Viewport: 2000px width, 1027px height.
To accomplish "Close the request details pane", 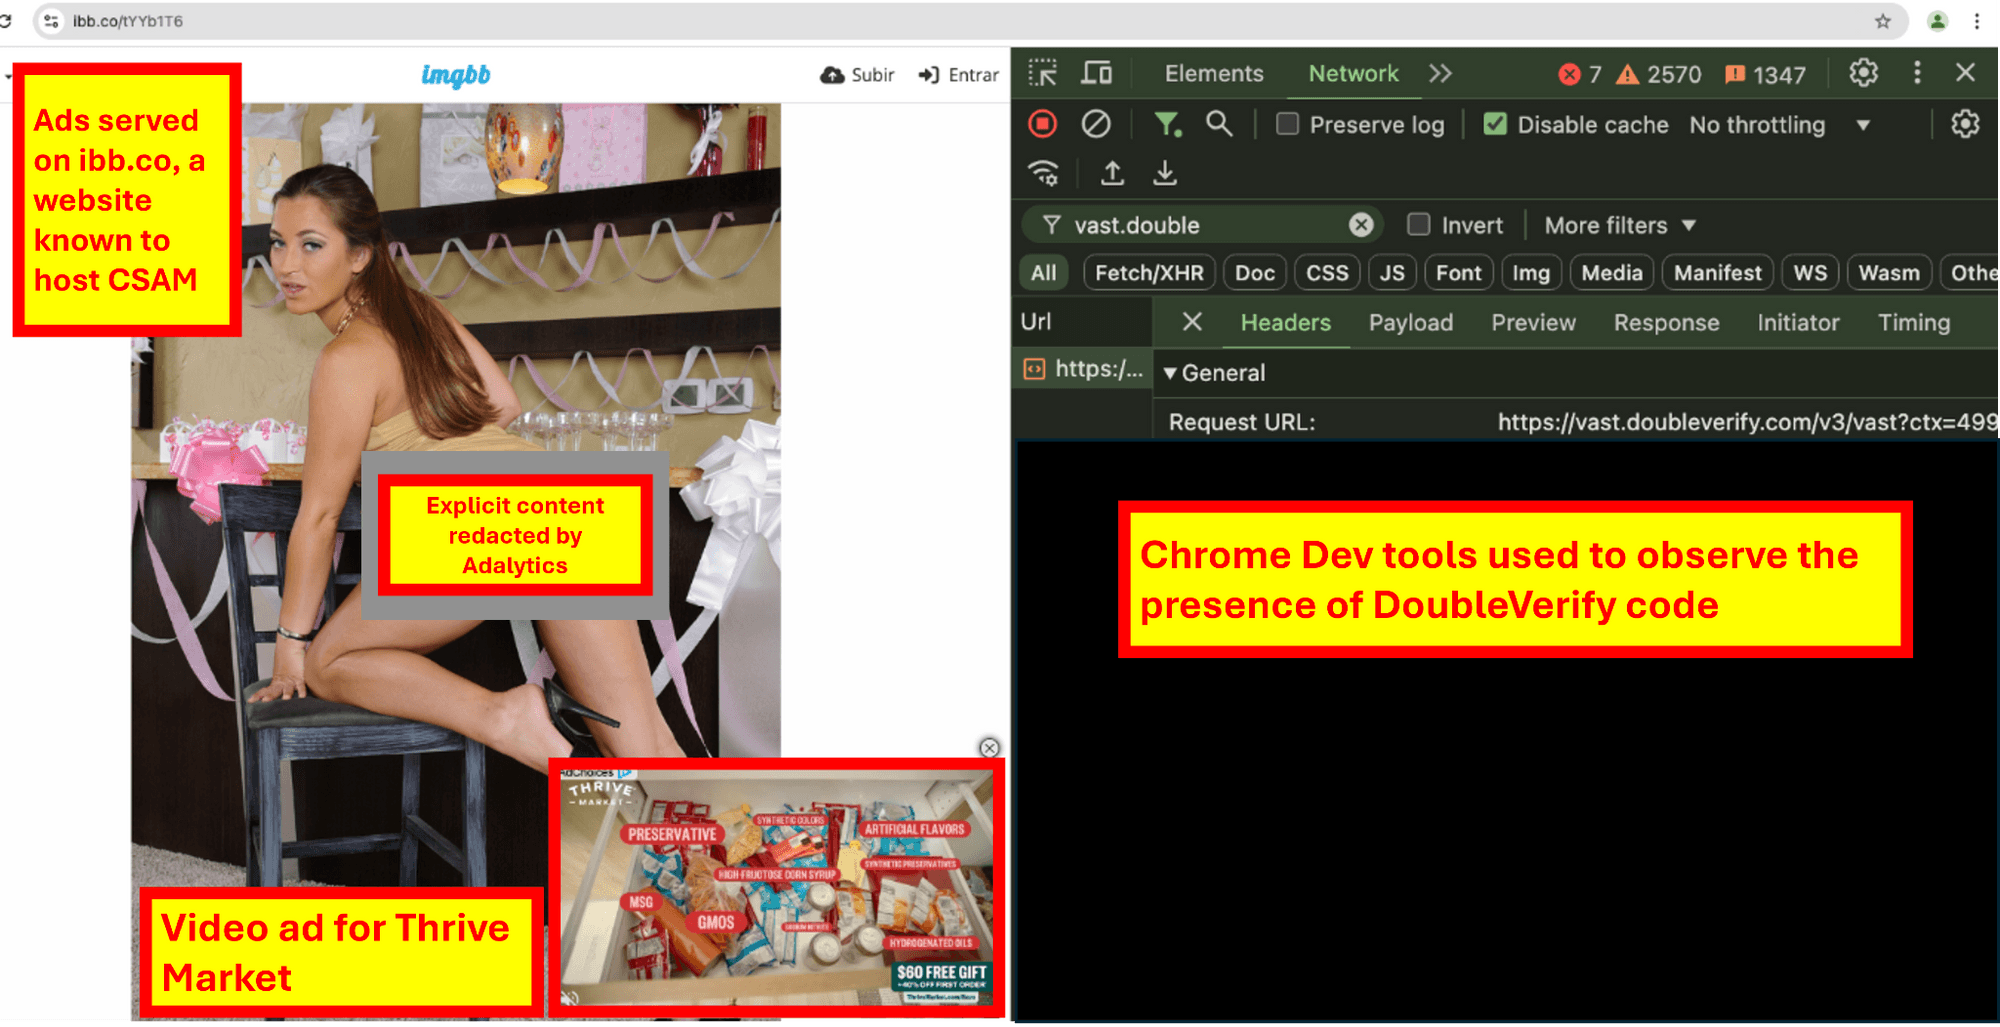I will [1191, 322].
